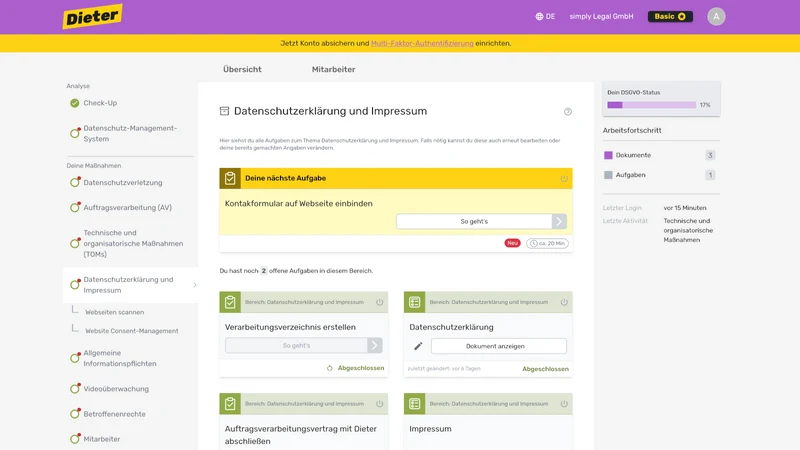Click the Allgemeine Informationspflichten status icon
This screenshot has height=450, width=800.
(75, 358)
